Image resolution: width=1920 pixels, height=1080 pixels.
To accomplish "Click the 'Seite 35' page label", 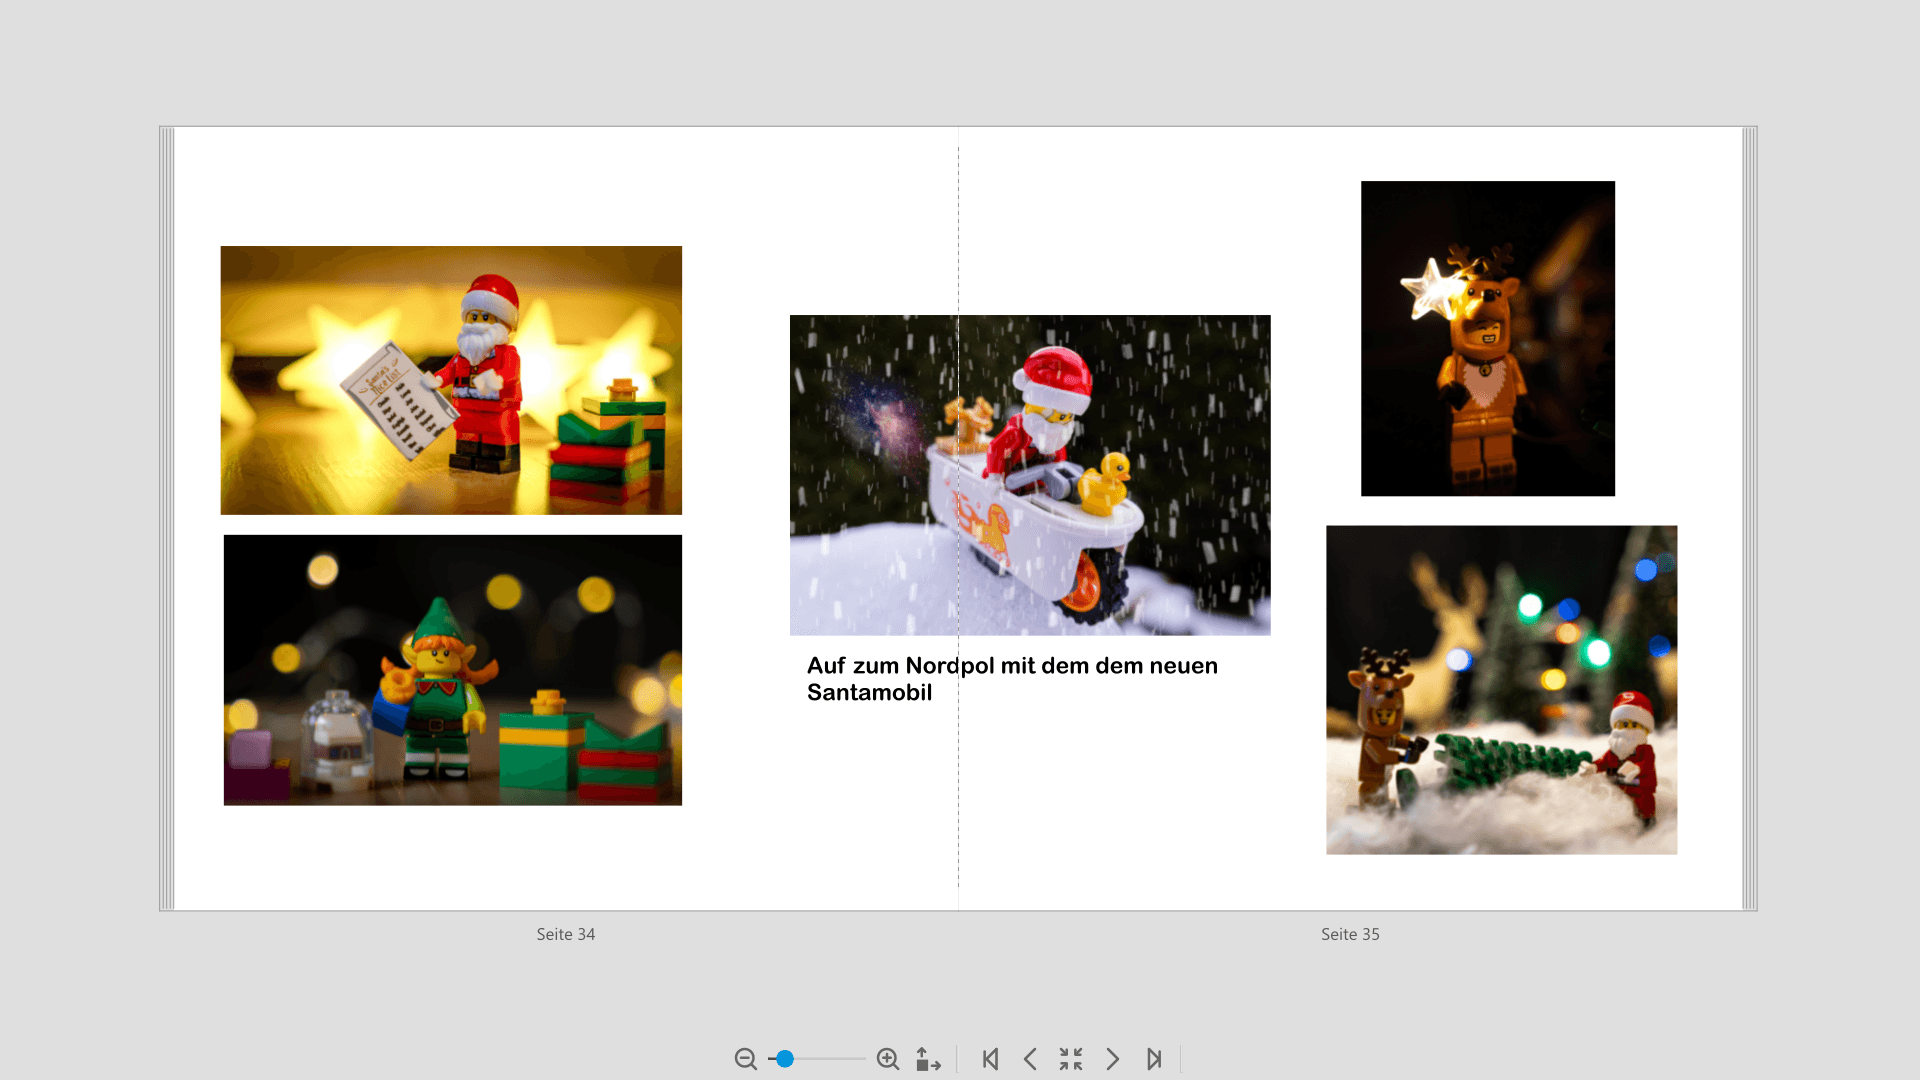I will coord(1349,934).
